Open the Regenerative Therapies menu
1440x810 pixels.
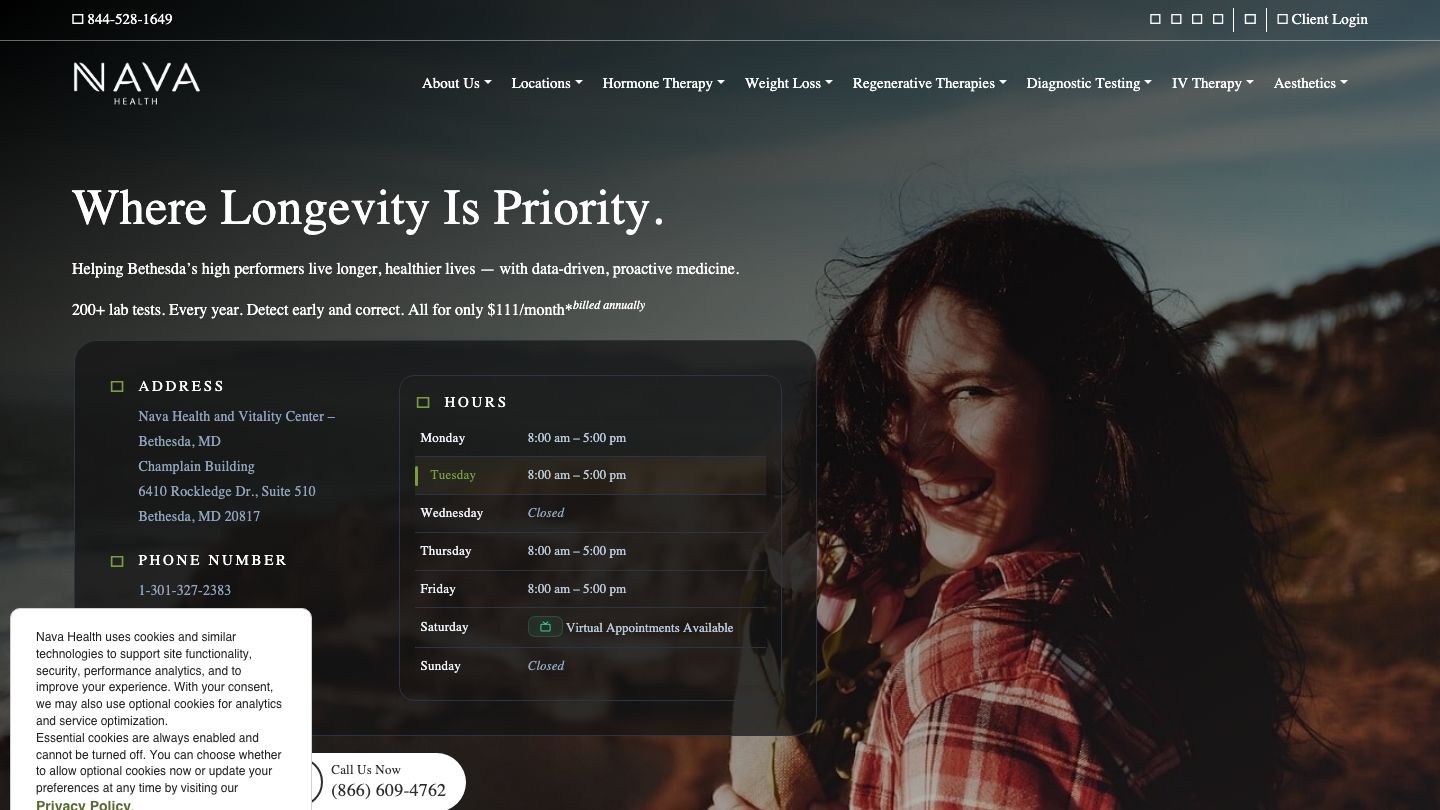pos(929,83)
